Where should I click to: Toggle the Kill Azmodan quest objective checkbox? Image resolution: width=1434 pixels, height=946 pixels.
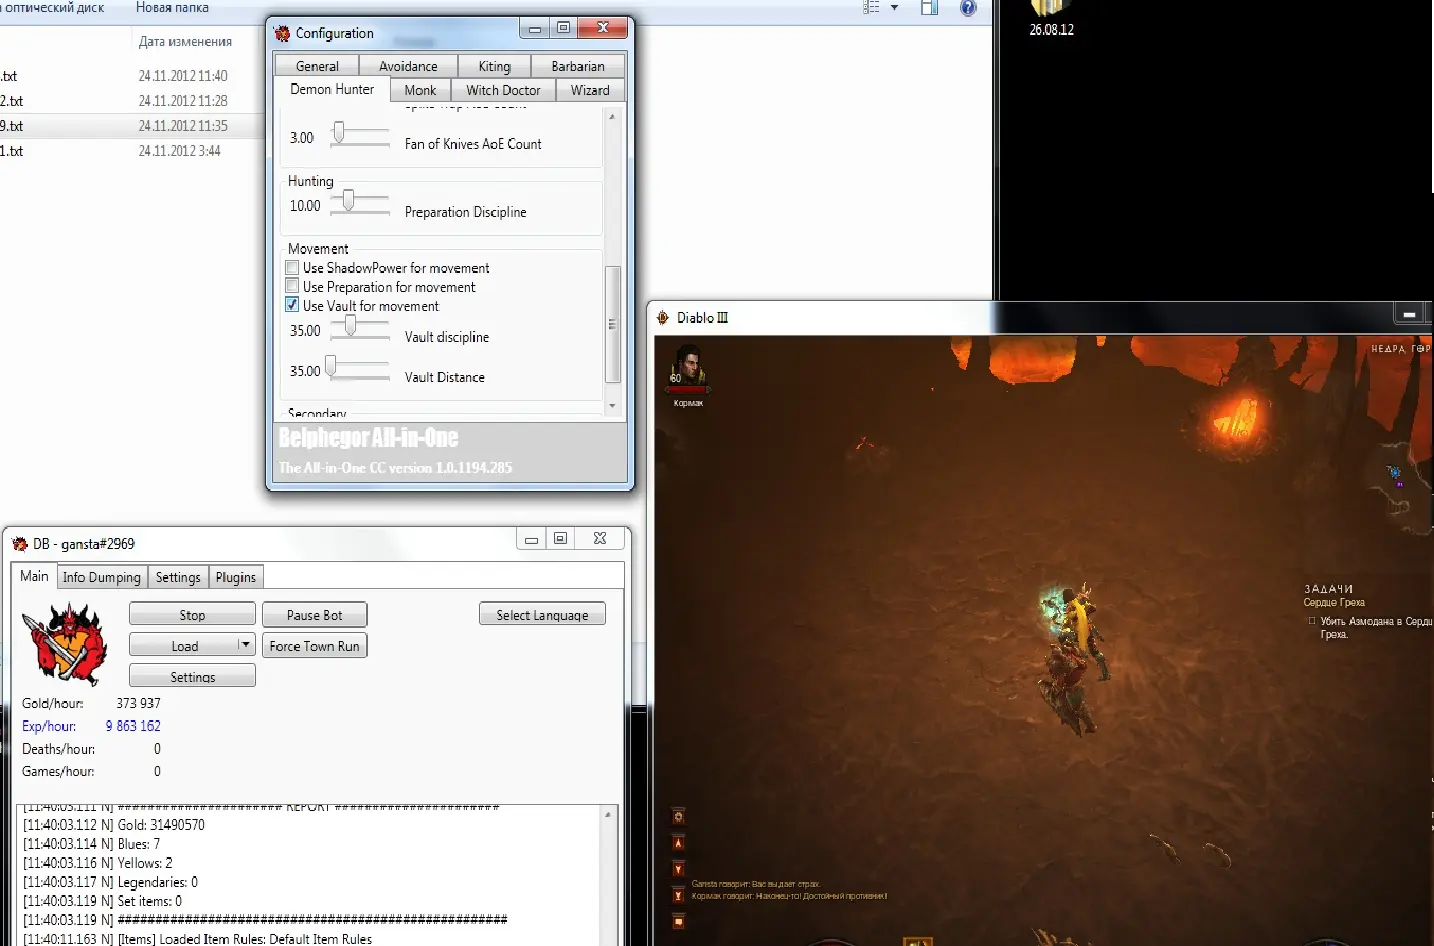[1312, 621]
